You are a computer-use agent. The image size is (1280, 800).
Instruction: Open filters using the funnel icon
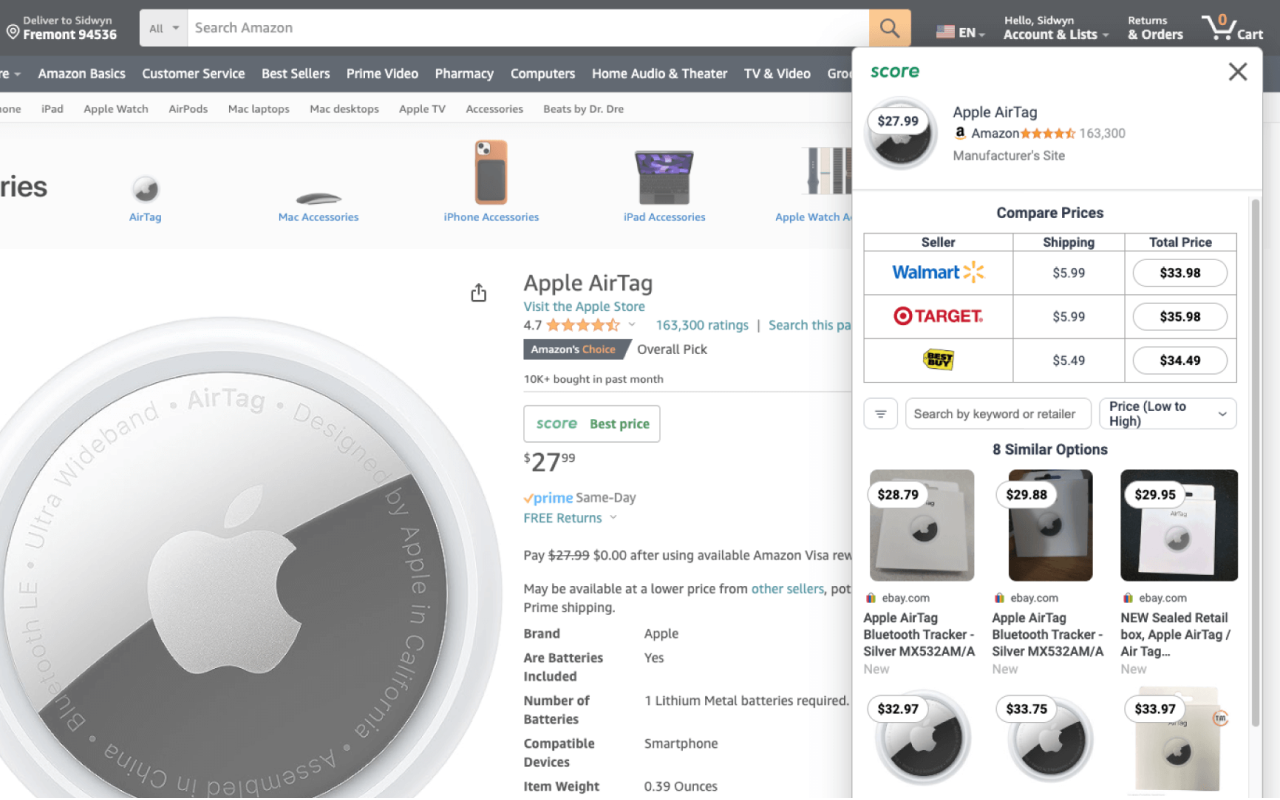880,413
